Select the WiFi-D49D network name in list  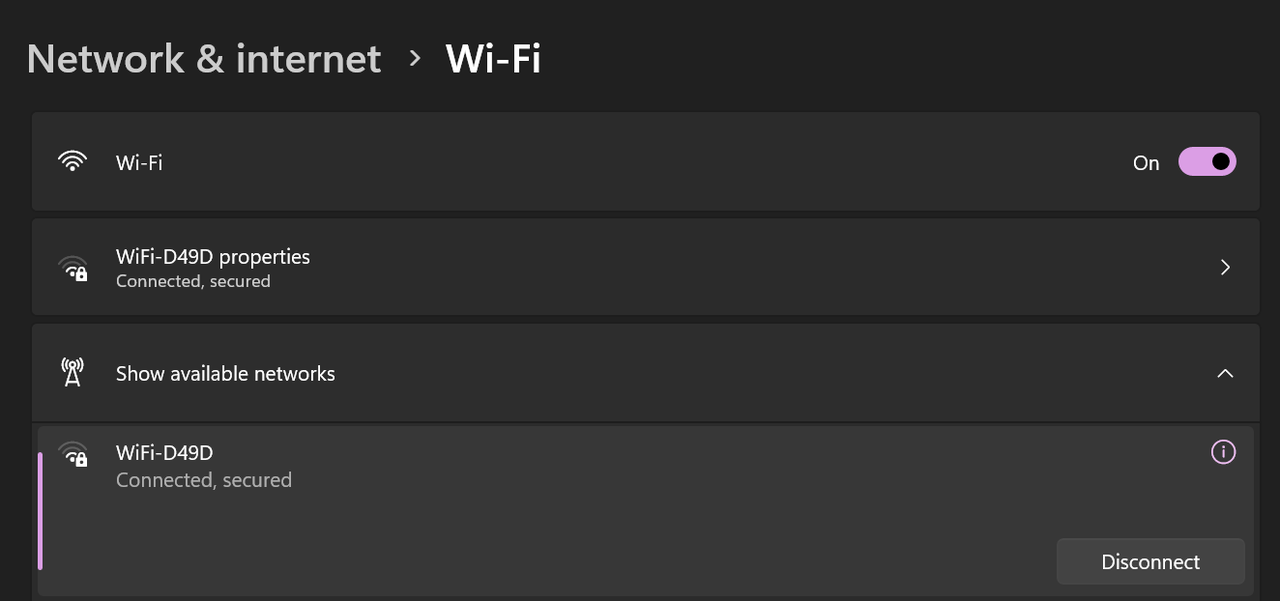[164, 453]
